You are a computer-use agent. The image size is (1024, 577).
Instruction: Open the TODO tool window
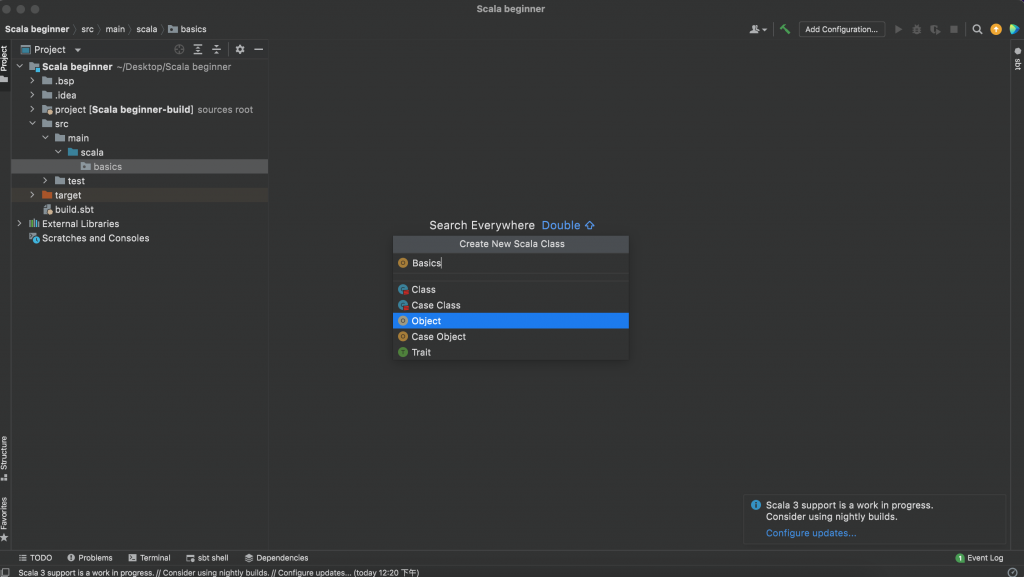35,557
